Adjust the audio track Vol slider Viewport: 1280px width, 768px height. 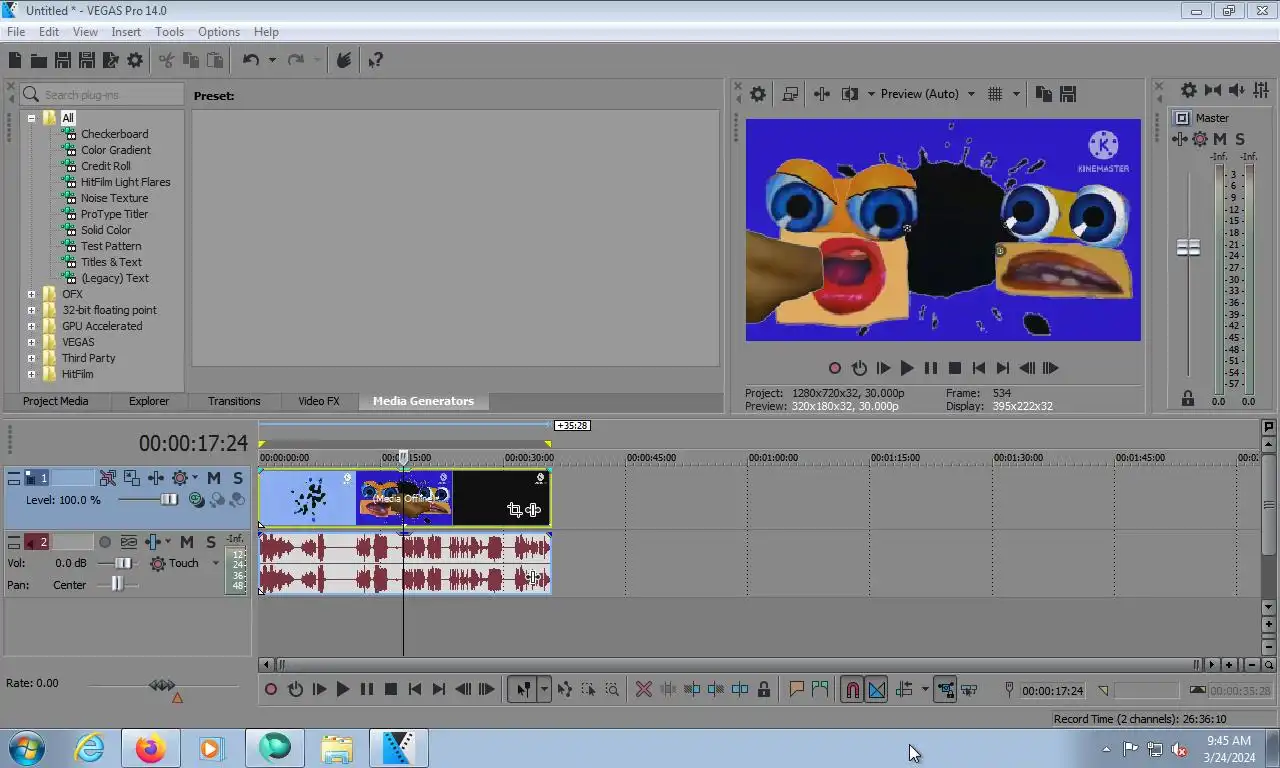point(123,563)
